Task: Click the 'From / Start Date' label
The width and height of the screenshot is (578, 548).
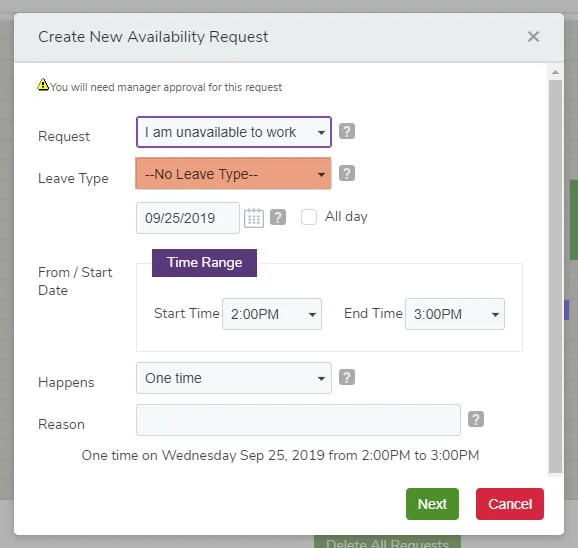Action: (x=75, y=281)
